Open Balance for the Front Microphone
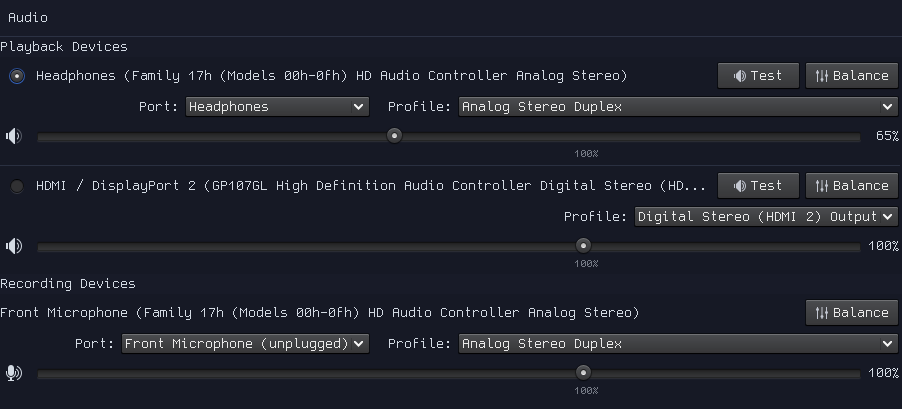Image resolution: width=902 pixels, height=409 pixels. pyautogui.click(x=851, y=313)
